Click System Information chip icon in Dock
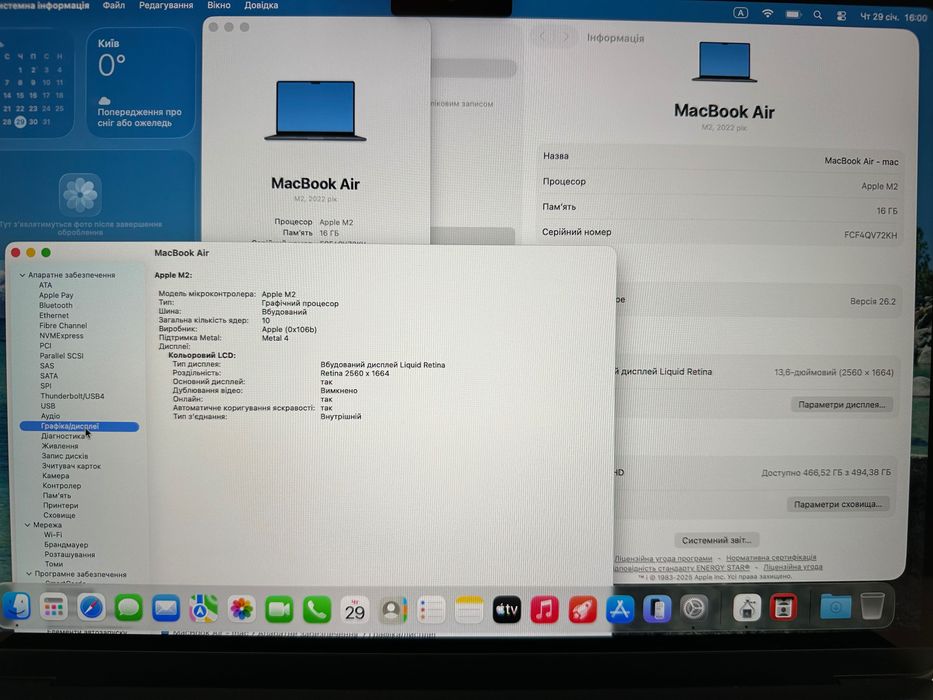Screen dimensions: 933x700 tap(747, 608)
